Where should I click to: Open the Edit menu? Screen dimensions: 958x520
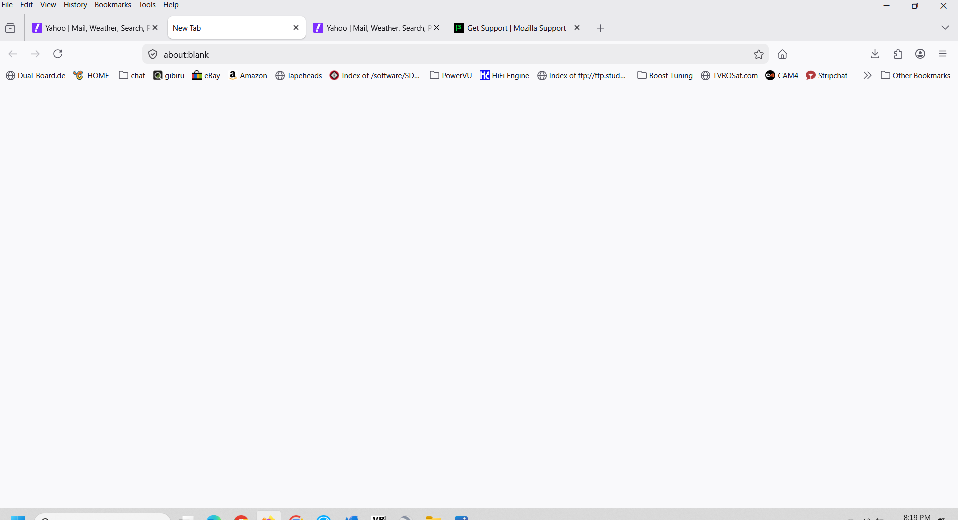pyautogui.click(x=26, y=4)
